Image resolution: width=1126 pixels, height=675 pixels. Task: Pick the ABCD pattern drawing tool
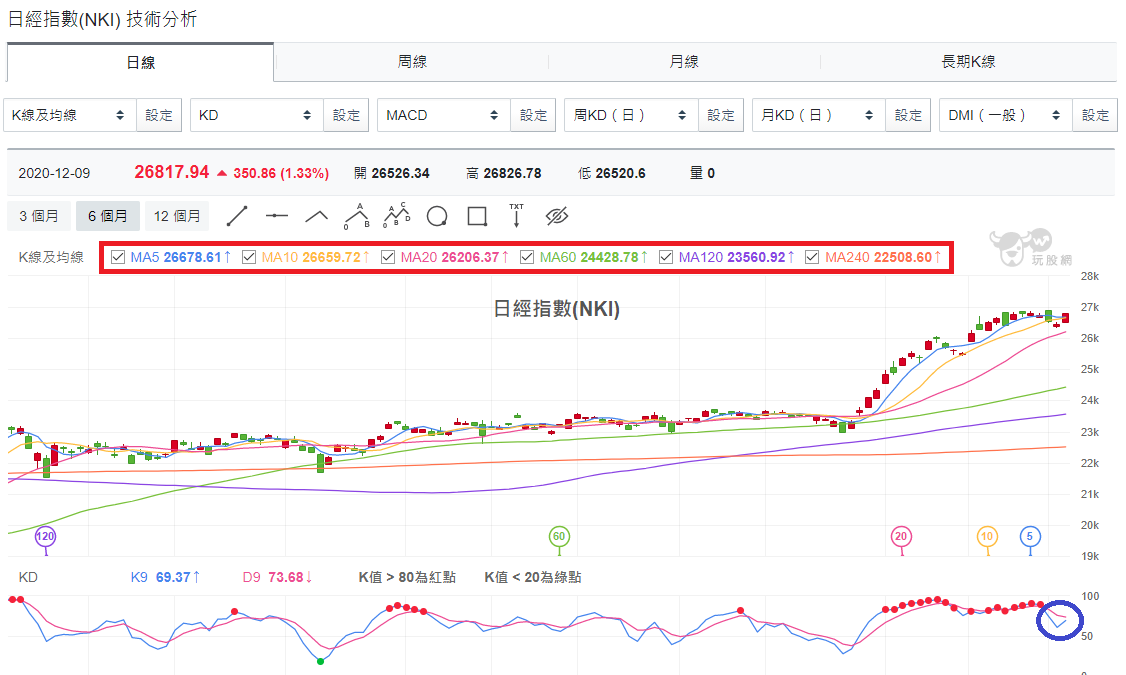click(x=396, y=215)
